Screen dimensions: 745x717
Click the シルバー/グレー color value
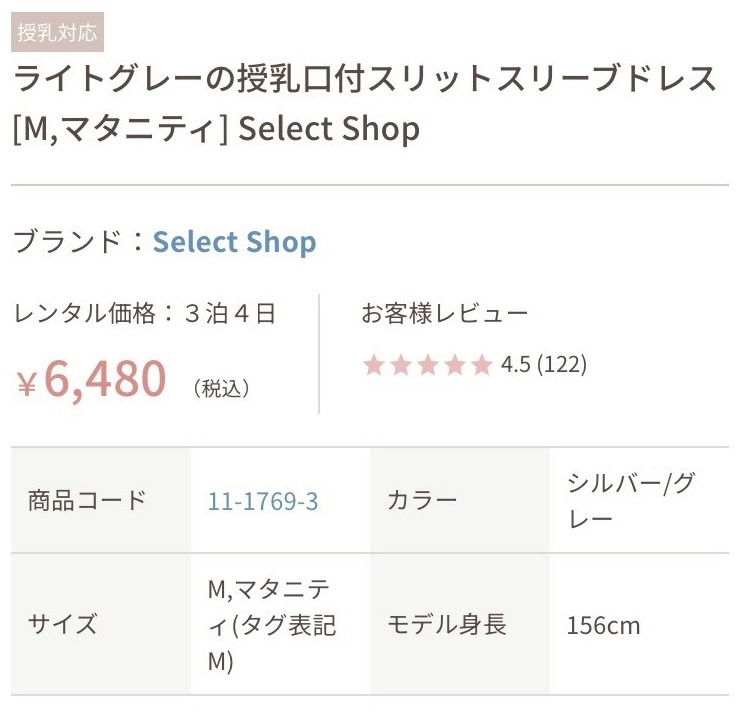click(x=631, y=501)
